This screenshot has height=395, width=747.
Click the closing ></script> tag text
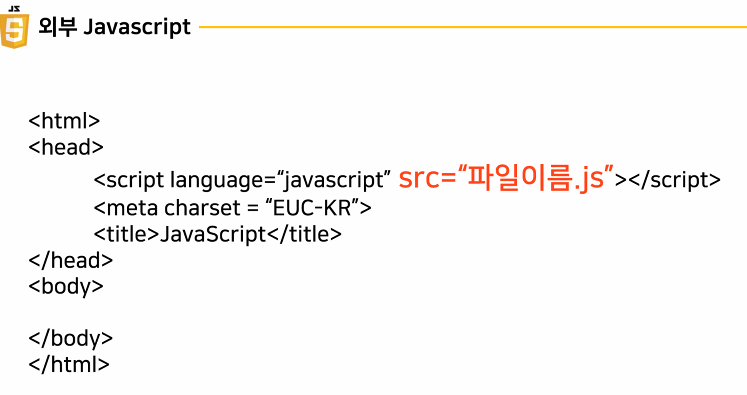pos(667,180)
